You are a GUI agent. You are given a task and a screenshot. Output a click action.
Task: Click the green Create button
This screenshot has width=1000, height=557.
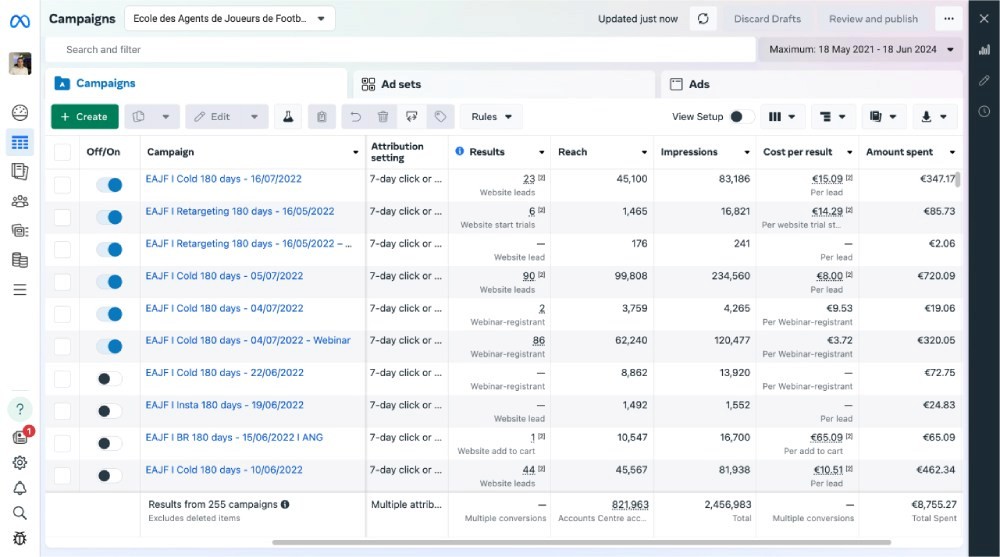[x=85, y=117]
